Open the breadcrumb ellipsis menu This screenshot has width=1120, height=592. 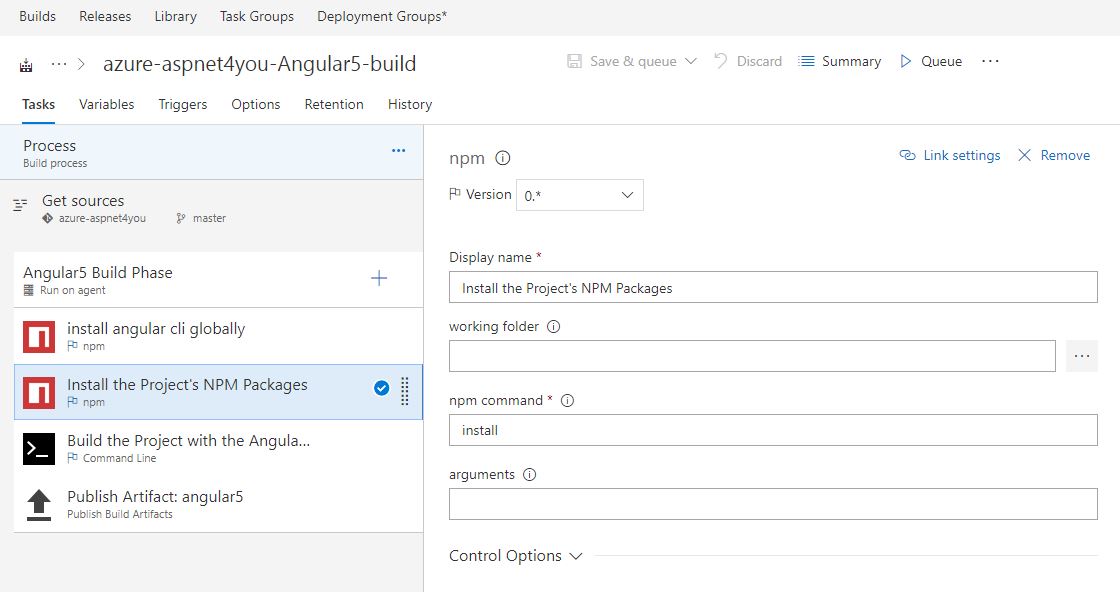point(59,64)
